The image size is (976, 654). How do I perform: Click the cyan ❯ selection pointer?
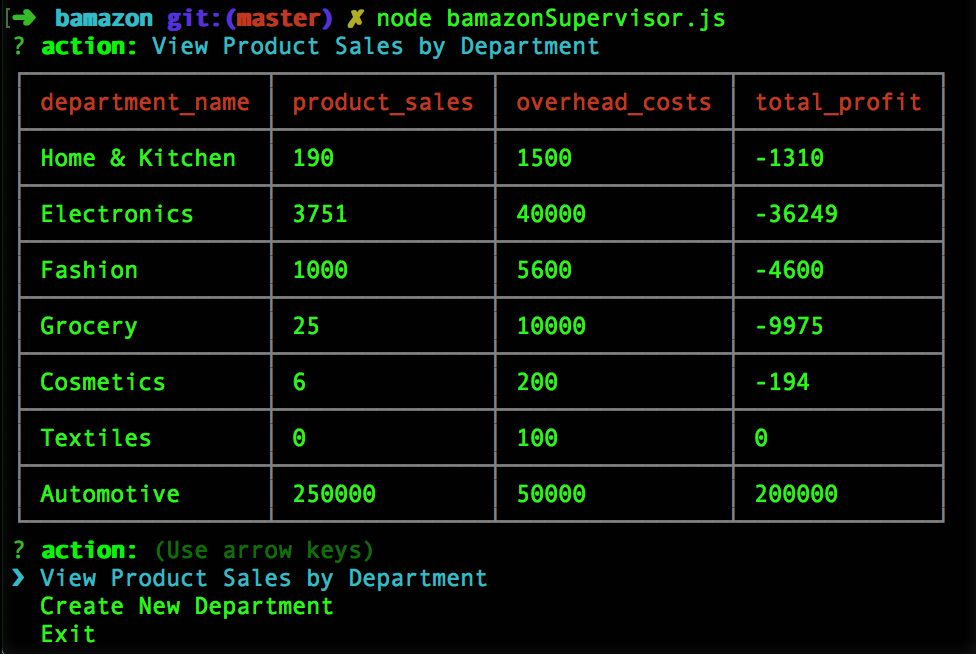18,578
